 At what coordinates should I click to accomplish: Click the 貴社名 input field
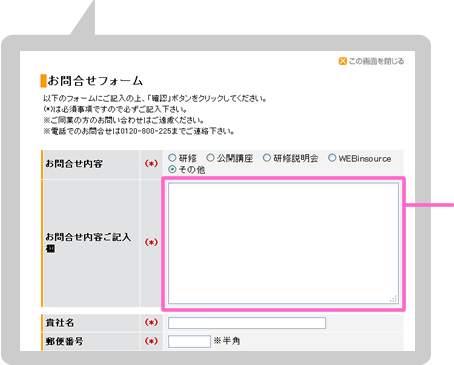tap(247, 323)
